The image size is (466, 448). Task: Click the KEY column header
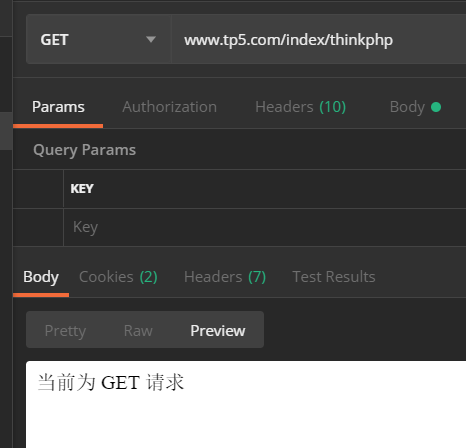(x=82, y=189)
